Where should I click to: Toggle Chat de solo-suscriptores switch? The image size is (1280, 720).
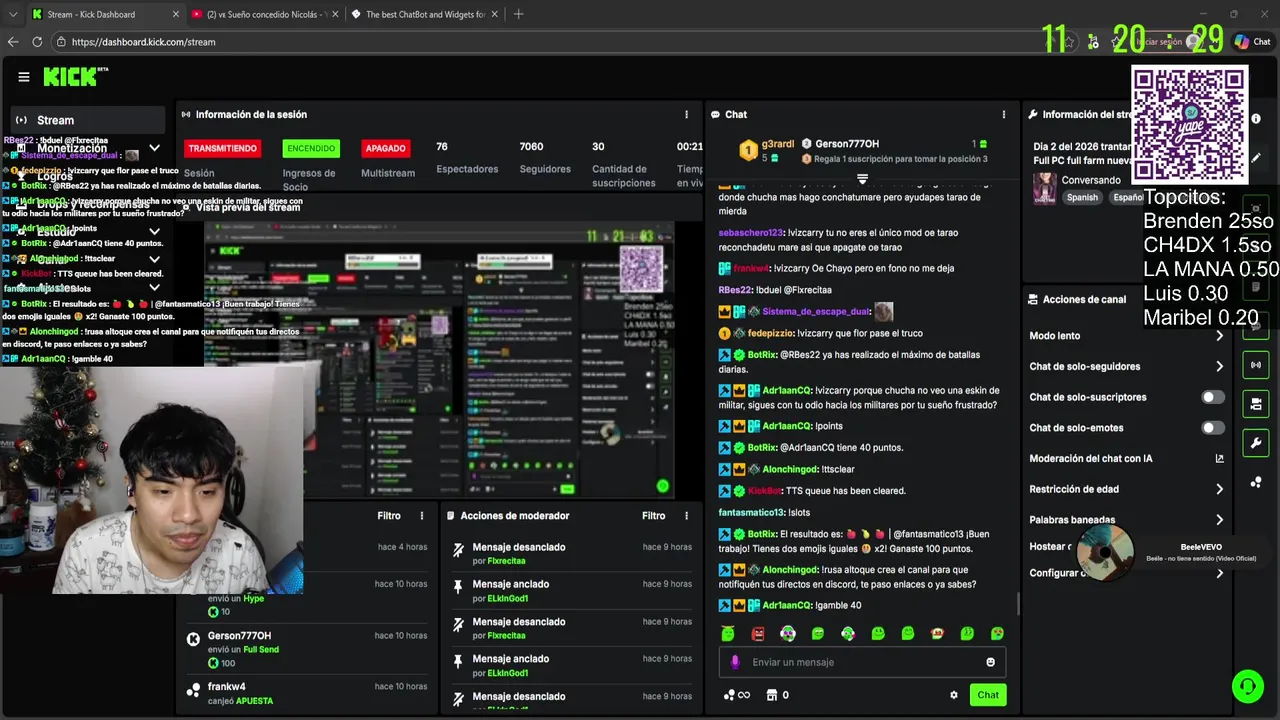[1213, 397]
